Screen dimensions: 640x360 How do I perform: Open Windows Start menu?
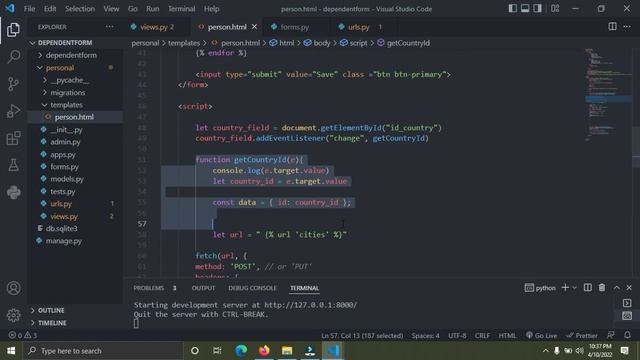tap(11, 351)
